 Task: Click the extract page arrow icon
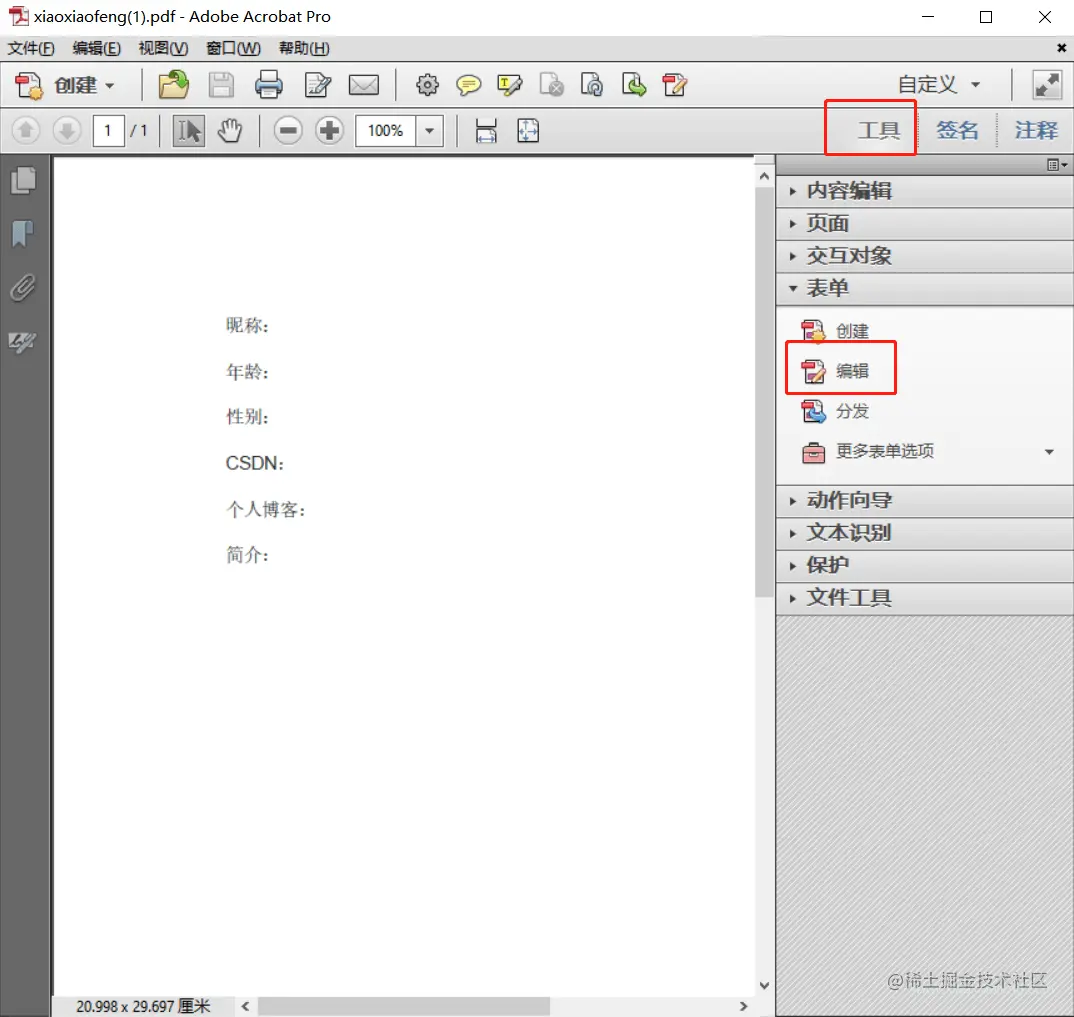[634, 85]
